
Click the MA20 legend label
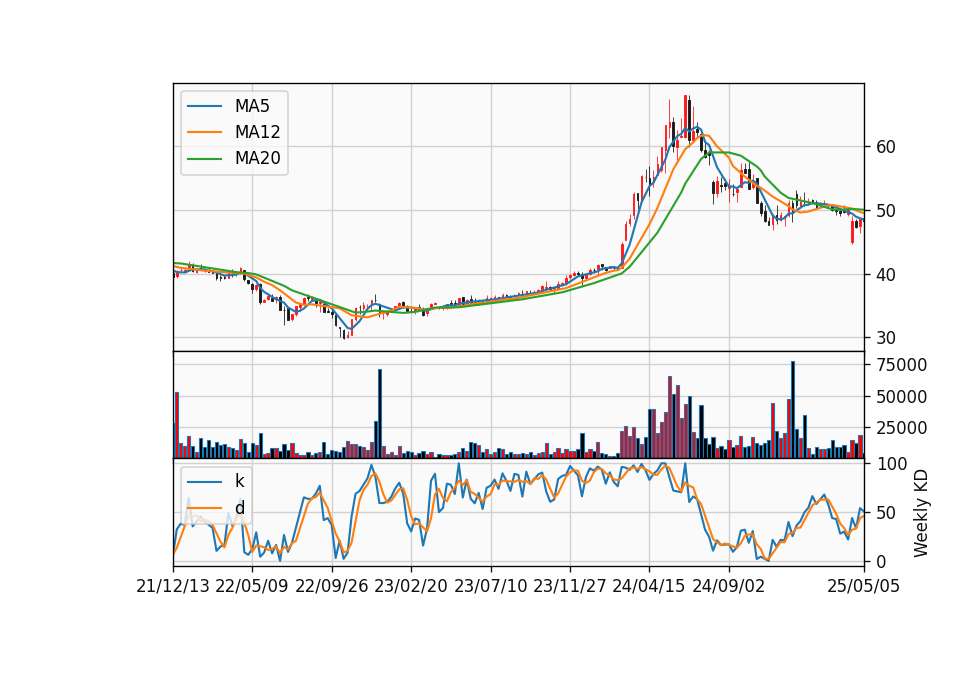pyautogui.click(x=257, y=158)
